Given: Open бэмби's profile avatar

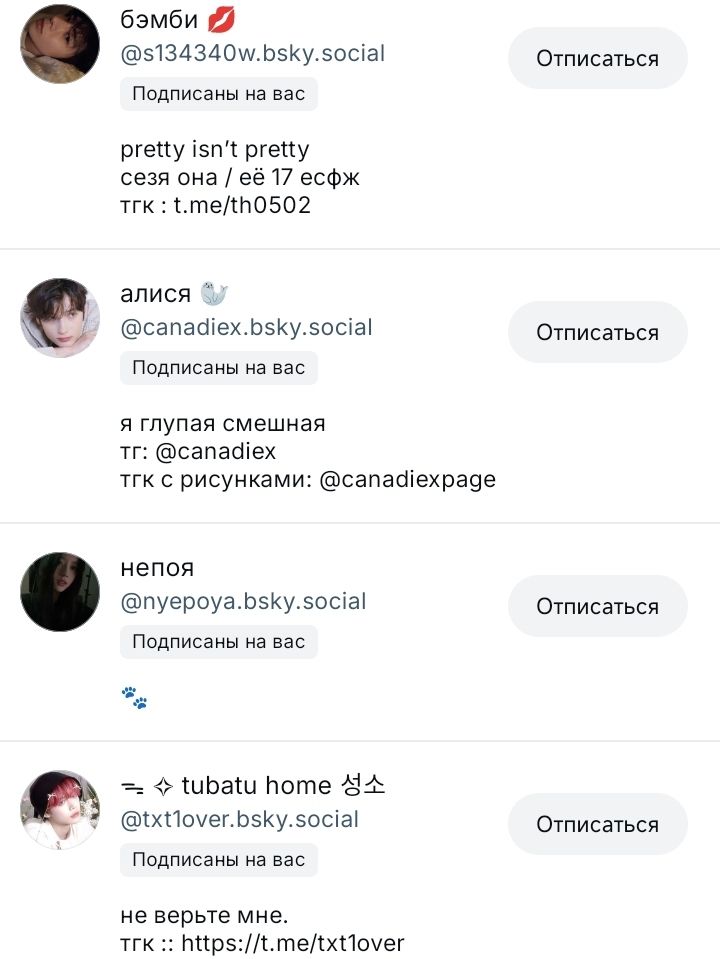Looking at the screenshot, I should (x=60, y=44).
